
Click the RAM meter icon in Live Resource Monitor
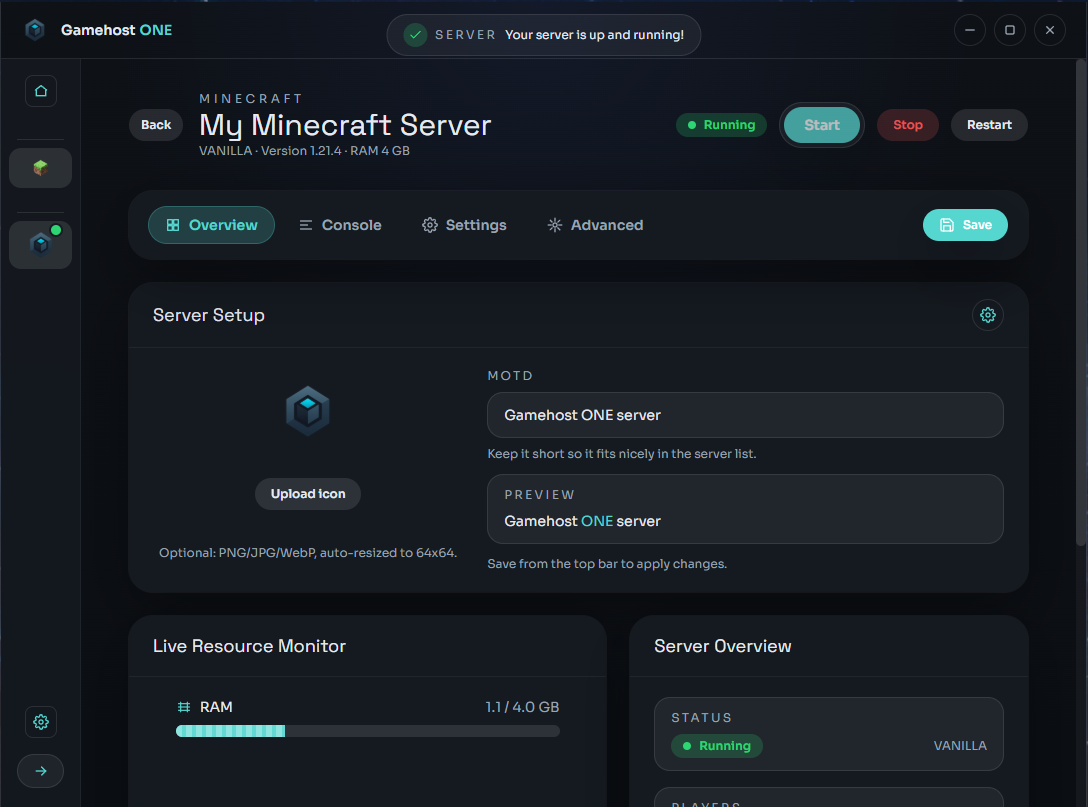184,706
